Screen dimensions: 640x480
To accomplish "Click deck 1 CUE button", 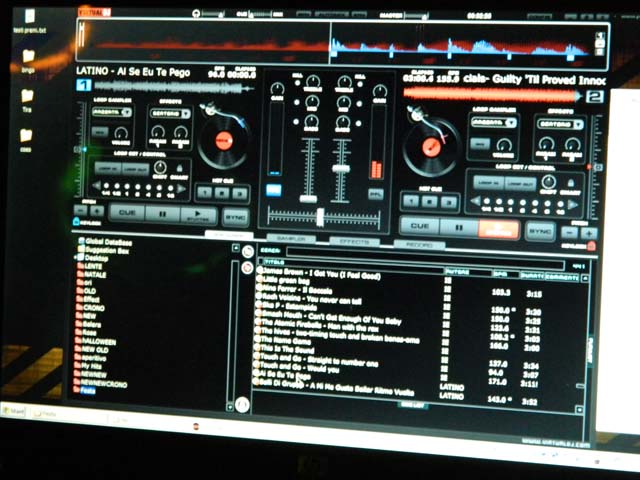I will pyautogui.click(x=127, y=213).
